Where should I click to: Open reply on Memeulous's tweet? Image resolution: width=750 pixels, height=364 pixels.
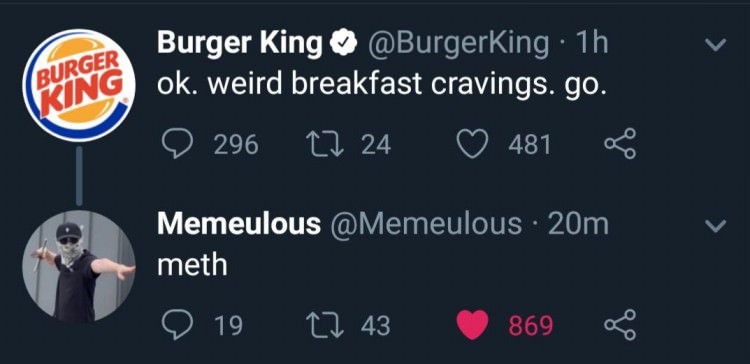click(x=177, y=325)
